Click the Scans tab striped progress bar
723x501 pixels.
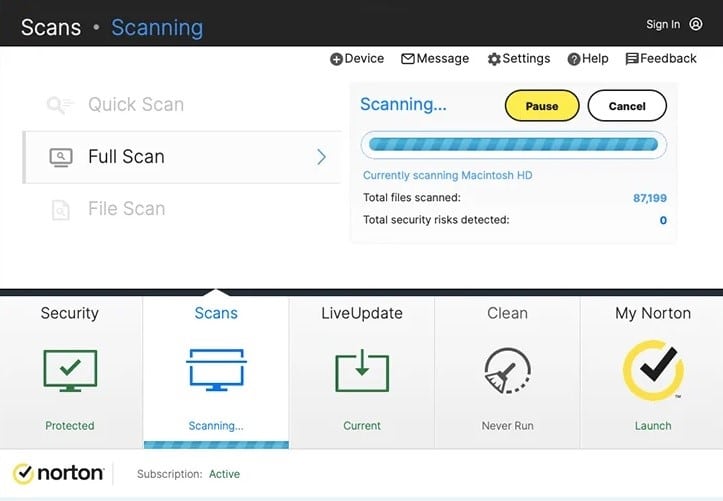pyautogui.click(x=216, y=445)
